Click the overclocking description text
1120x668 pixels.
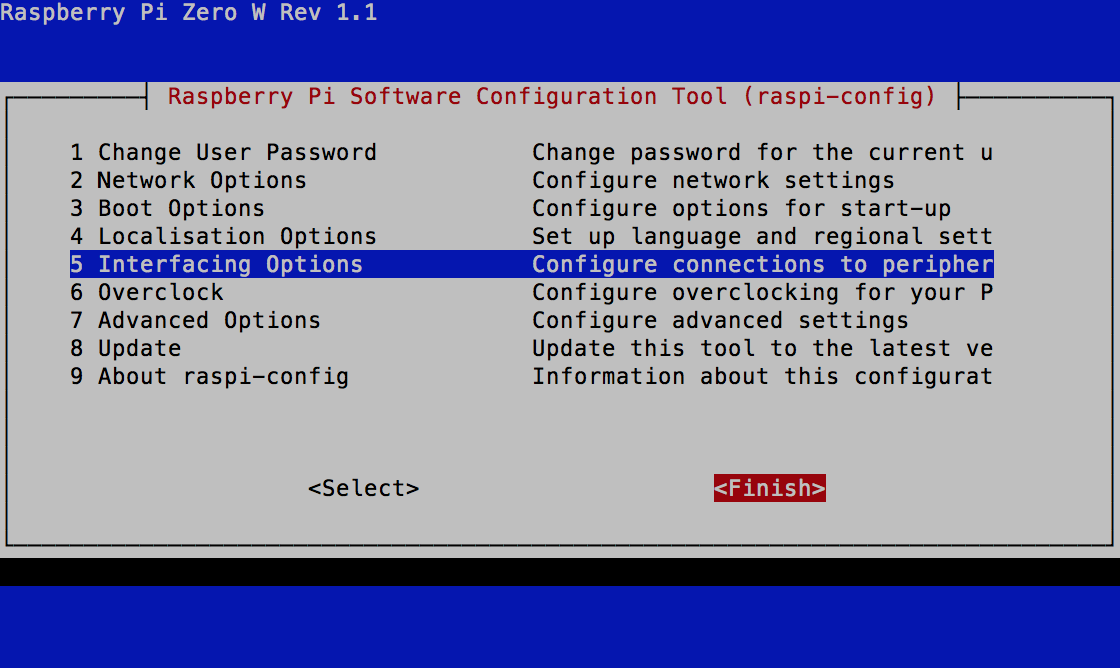pos(763,292)
